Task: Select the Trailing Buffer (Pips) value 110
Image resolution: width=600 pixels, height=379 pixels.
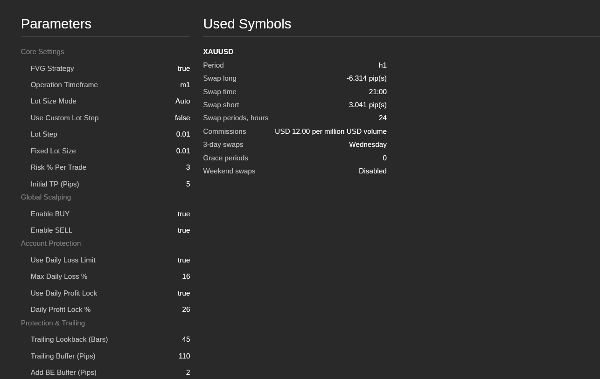Action: pyautogui.click(x=184, y=356)
